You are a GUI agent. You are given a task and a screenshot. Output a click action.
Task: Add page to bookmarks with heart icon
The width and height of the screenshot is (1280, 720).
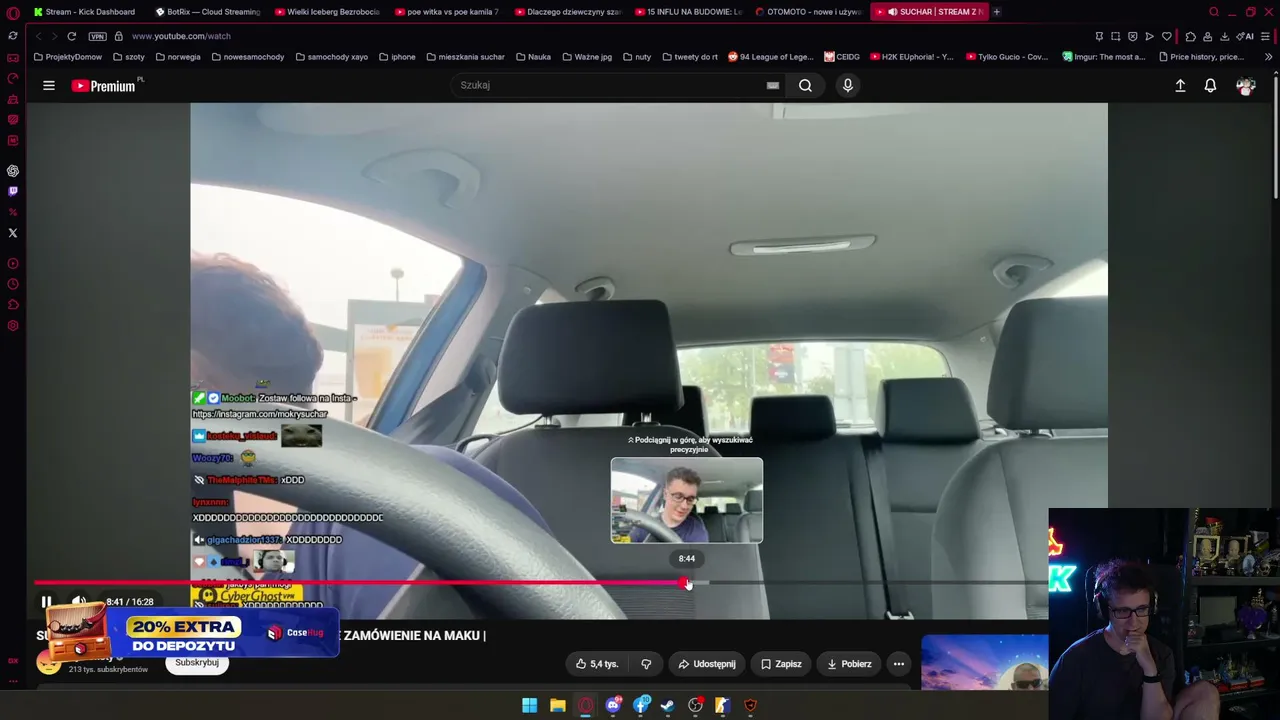point(1167,36)
